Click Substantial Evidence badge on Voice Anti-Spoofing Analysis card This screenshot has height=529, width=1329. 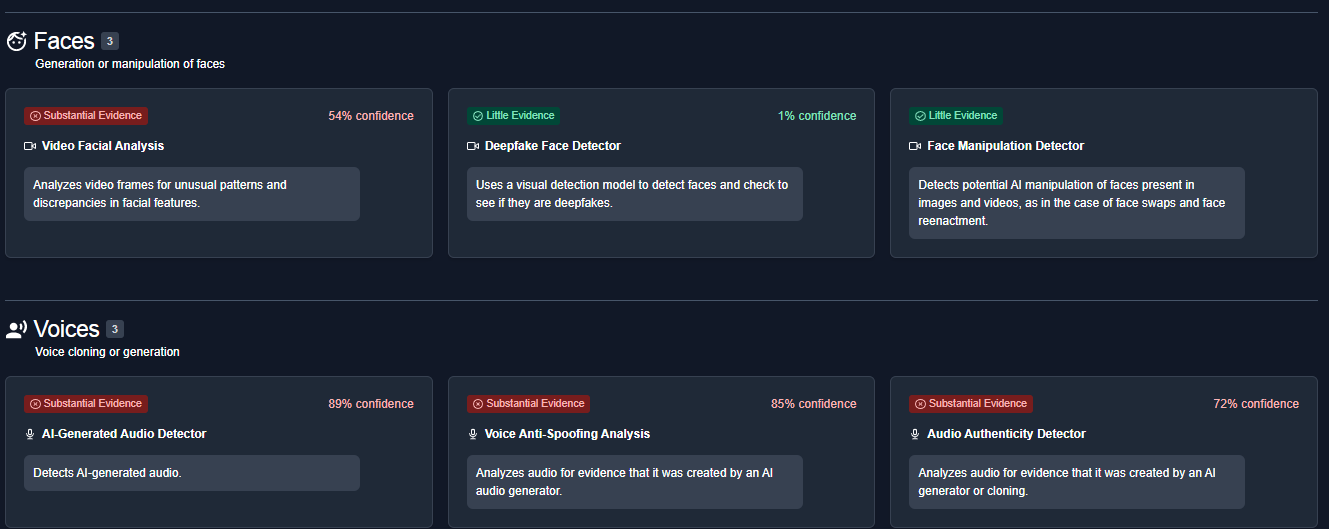[x=528, y=404]
